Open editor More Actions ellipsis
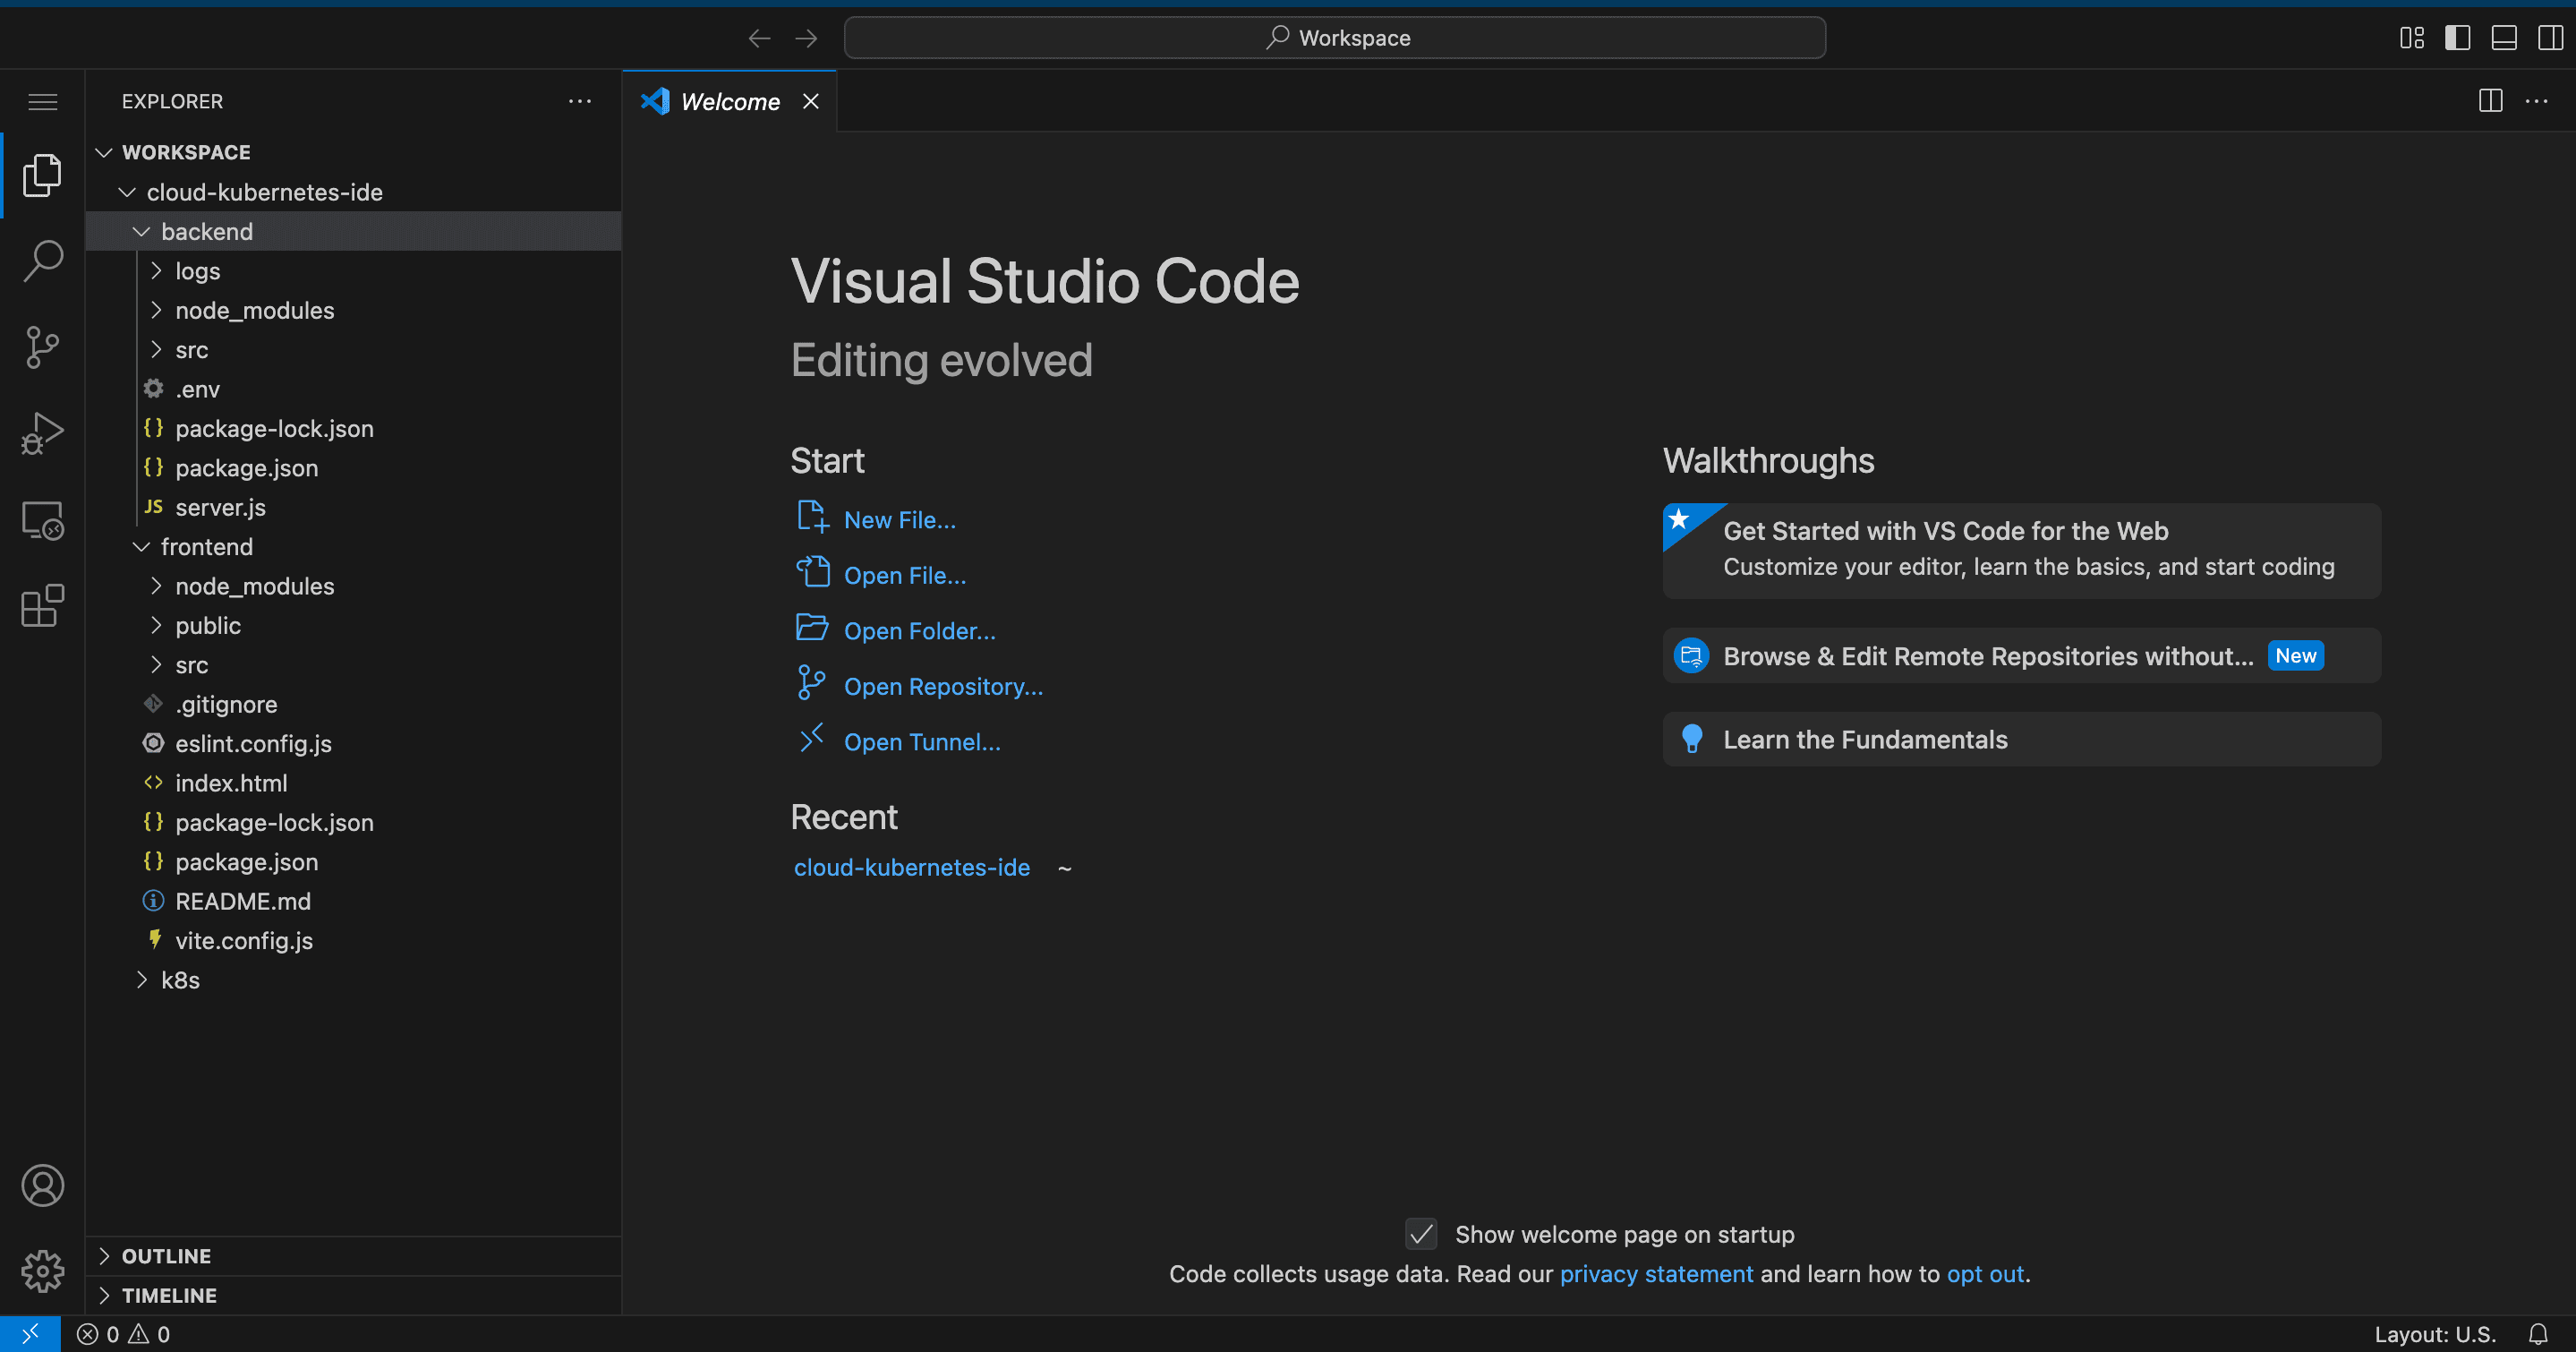 coord(2537,101)
